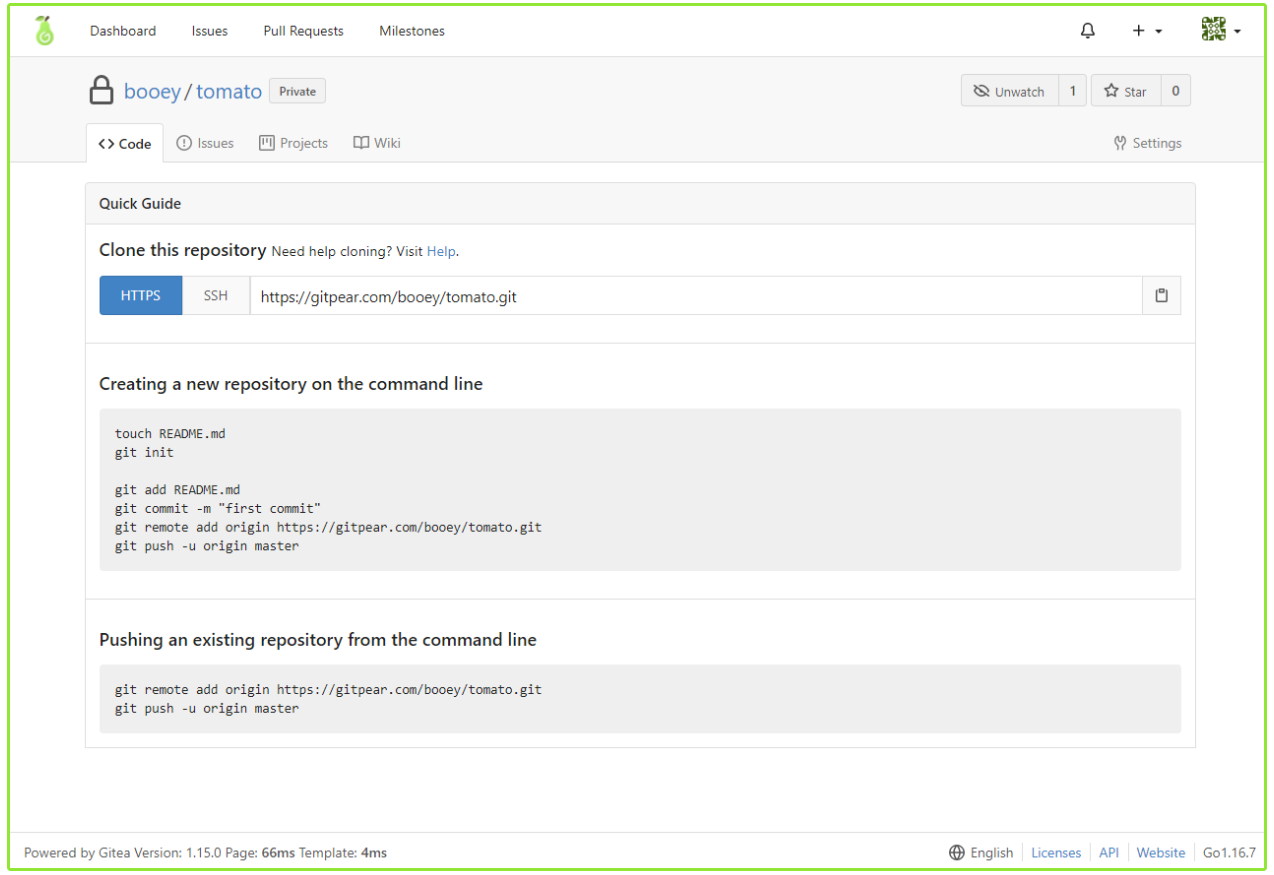
Task: Click the repository lock icon
Action: 101,92
